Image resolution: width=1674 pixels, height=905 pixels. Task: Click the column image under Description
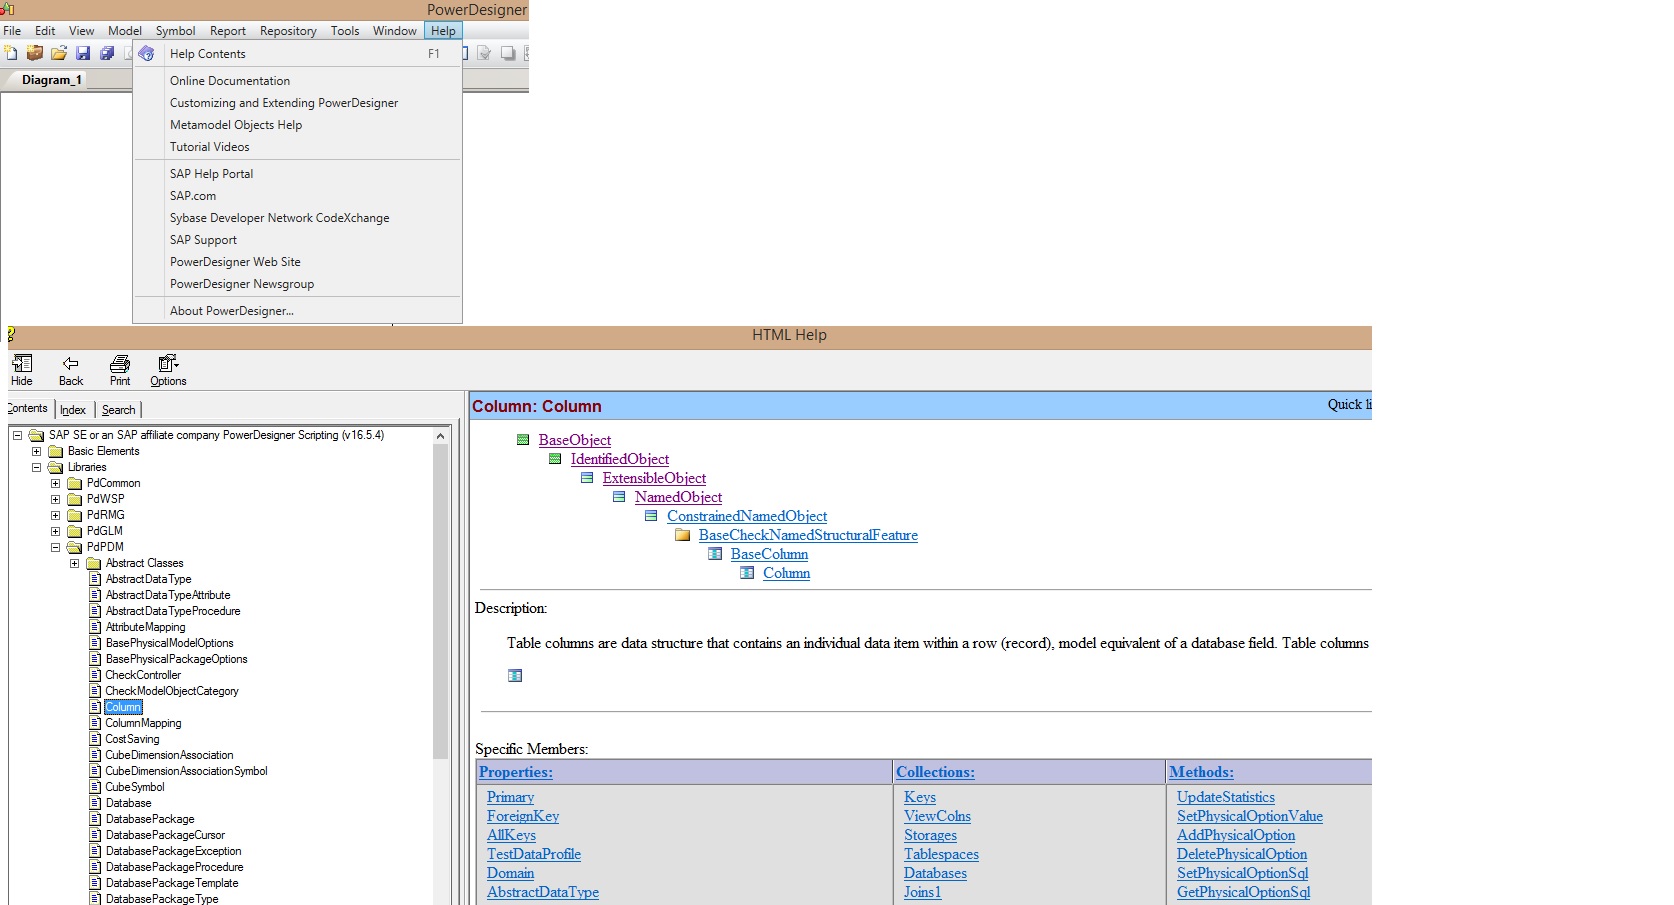pos(515,676)
